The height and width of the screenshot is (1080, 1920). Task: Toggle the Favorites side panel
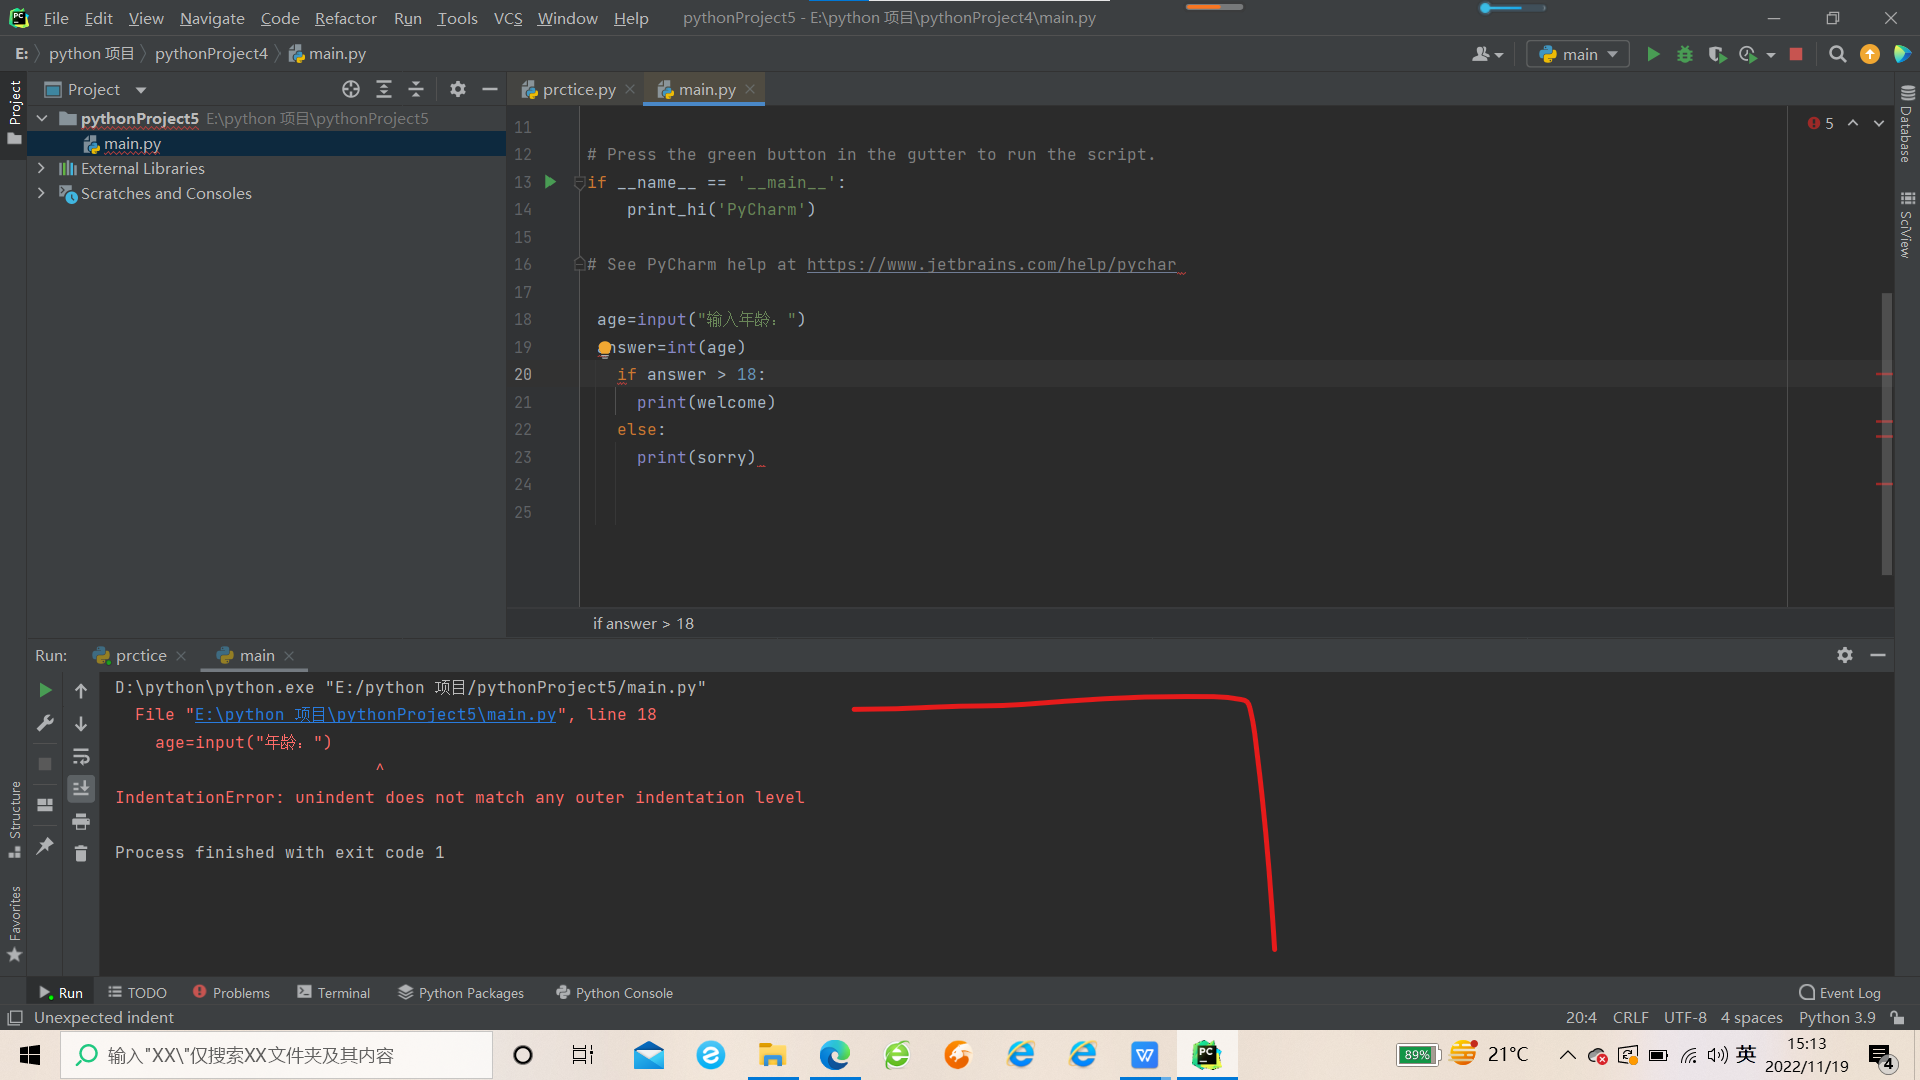click(x=15, y=924)
